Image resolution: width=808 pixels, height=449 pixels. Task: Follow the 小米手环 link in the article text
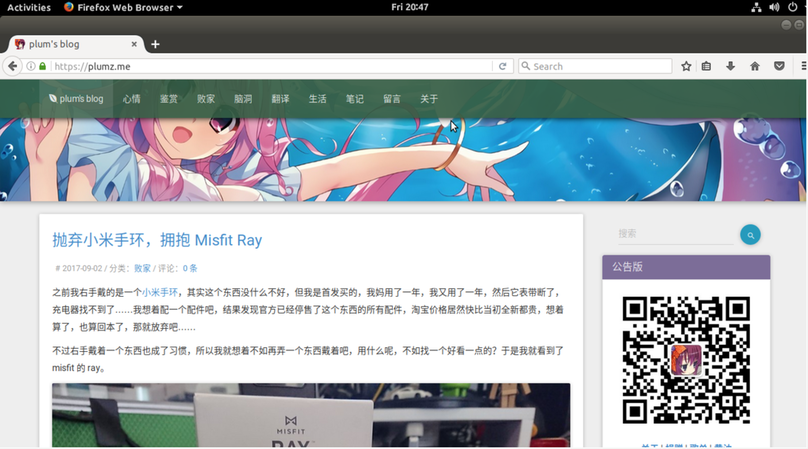[x=160, y=292]
